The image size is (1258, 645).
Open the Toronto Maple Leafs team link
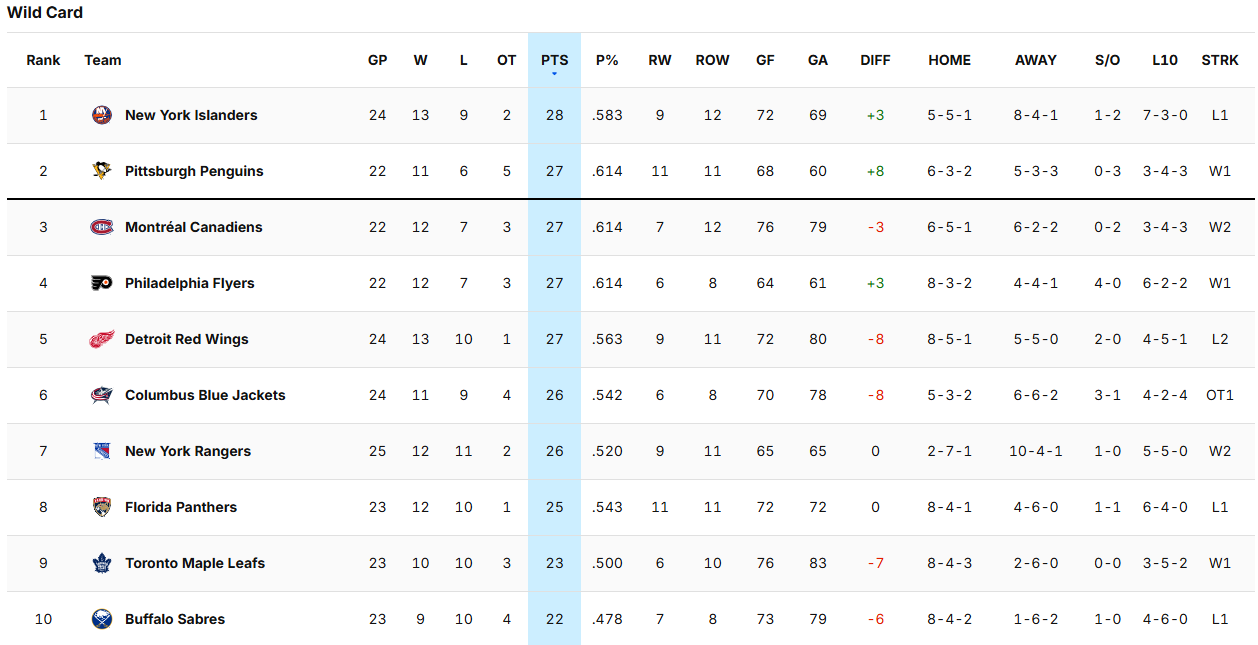pyautogui.click(x=195, y=563)
